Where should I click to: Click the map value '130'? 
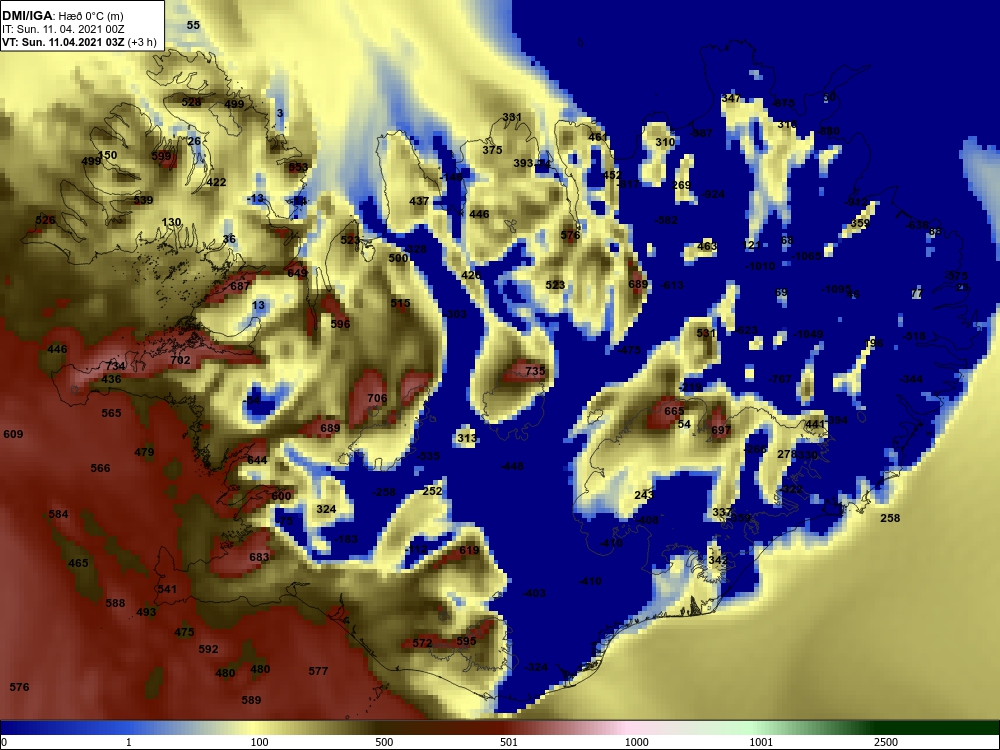pyautogui.click(x=171, y=222)
